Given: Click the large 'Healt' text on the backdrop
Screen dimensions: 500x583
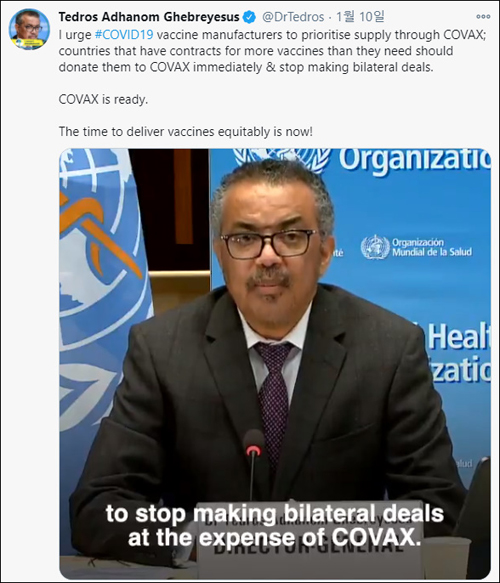Looking at the screenshot, I should (x=459, y=336).
